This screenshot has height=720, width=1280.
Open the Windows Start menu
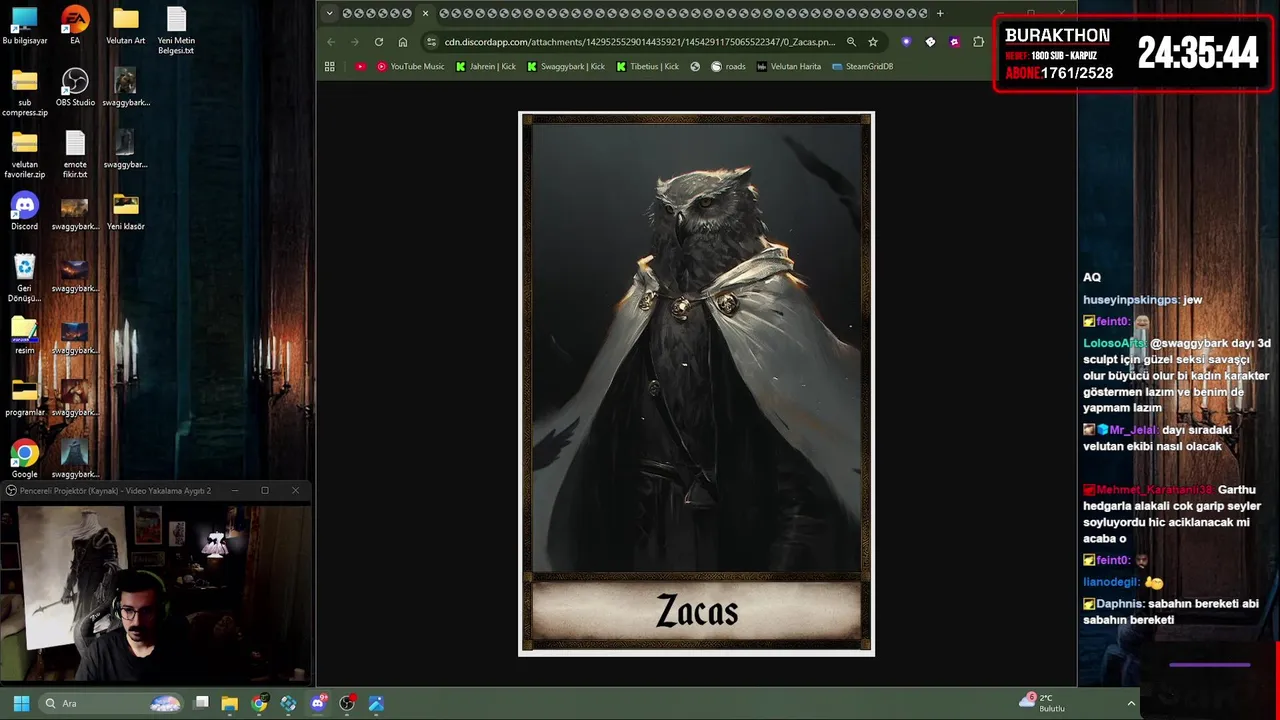(x=21, y=703)
